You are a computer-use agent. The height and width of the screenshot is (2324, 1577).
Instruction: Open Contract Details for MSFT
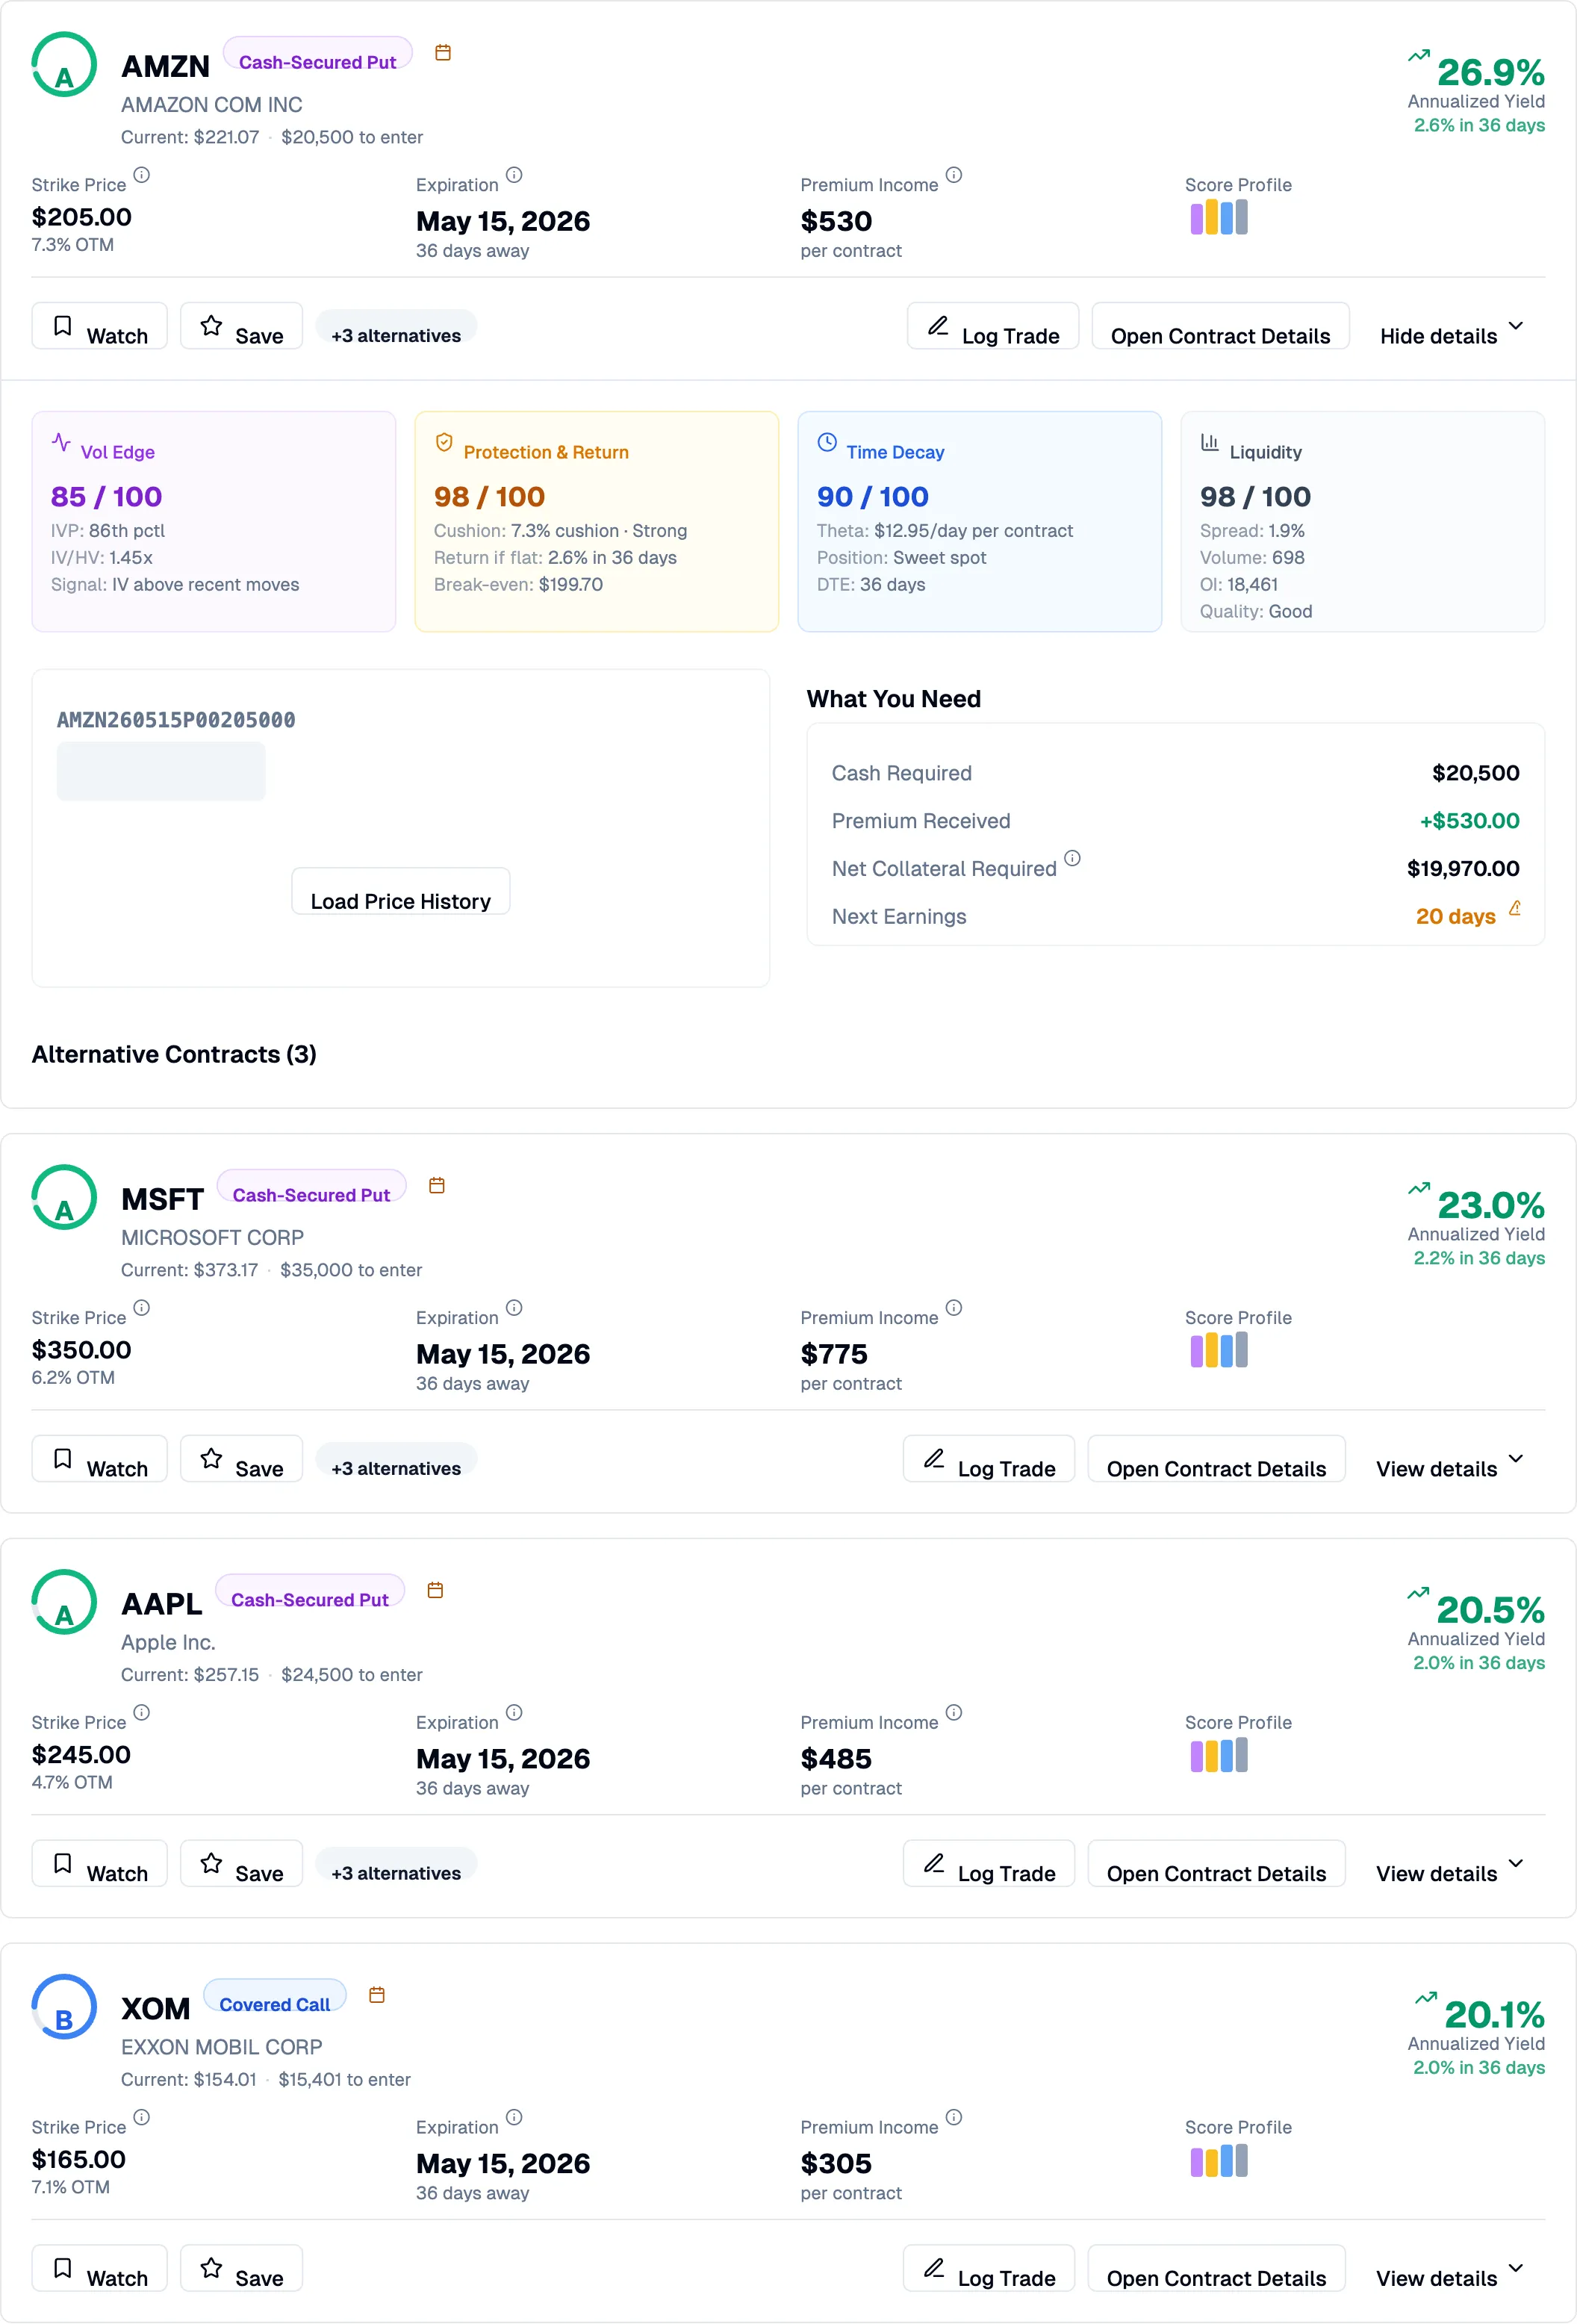point(1217,1460)
